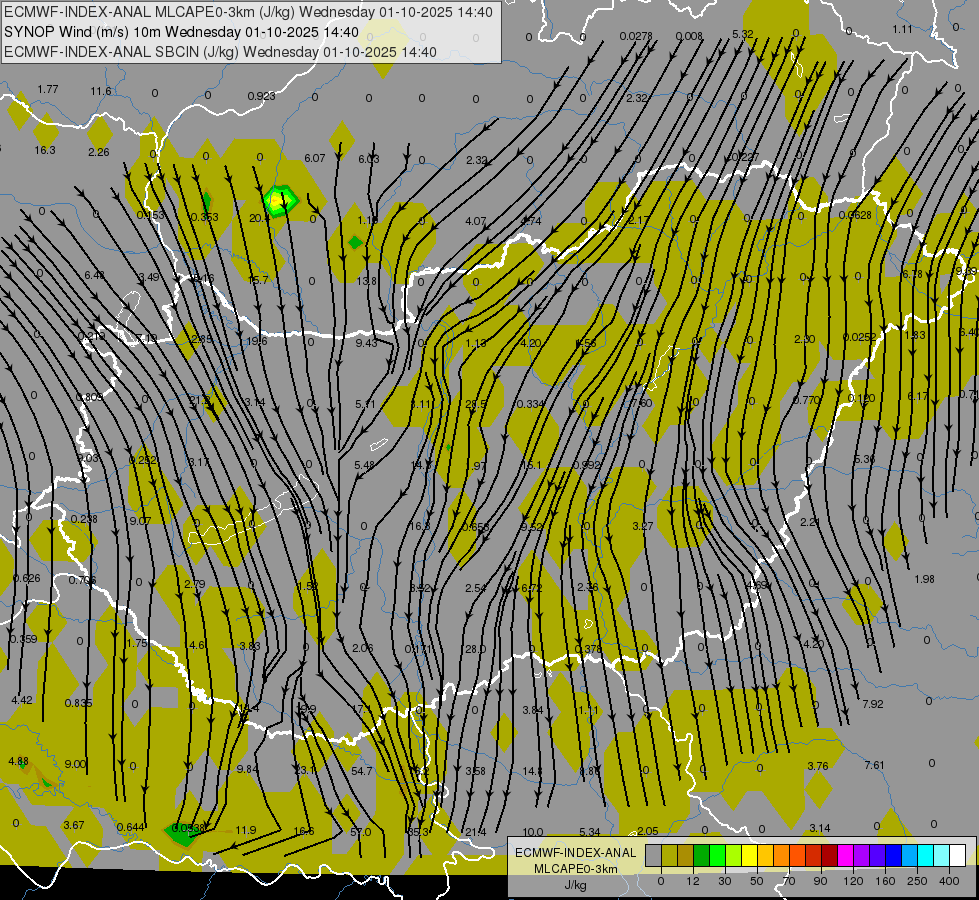This screenshot has height=900, width=979.
Task: Click the legend tick label 160
Action: [885, 881]
